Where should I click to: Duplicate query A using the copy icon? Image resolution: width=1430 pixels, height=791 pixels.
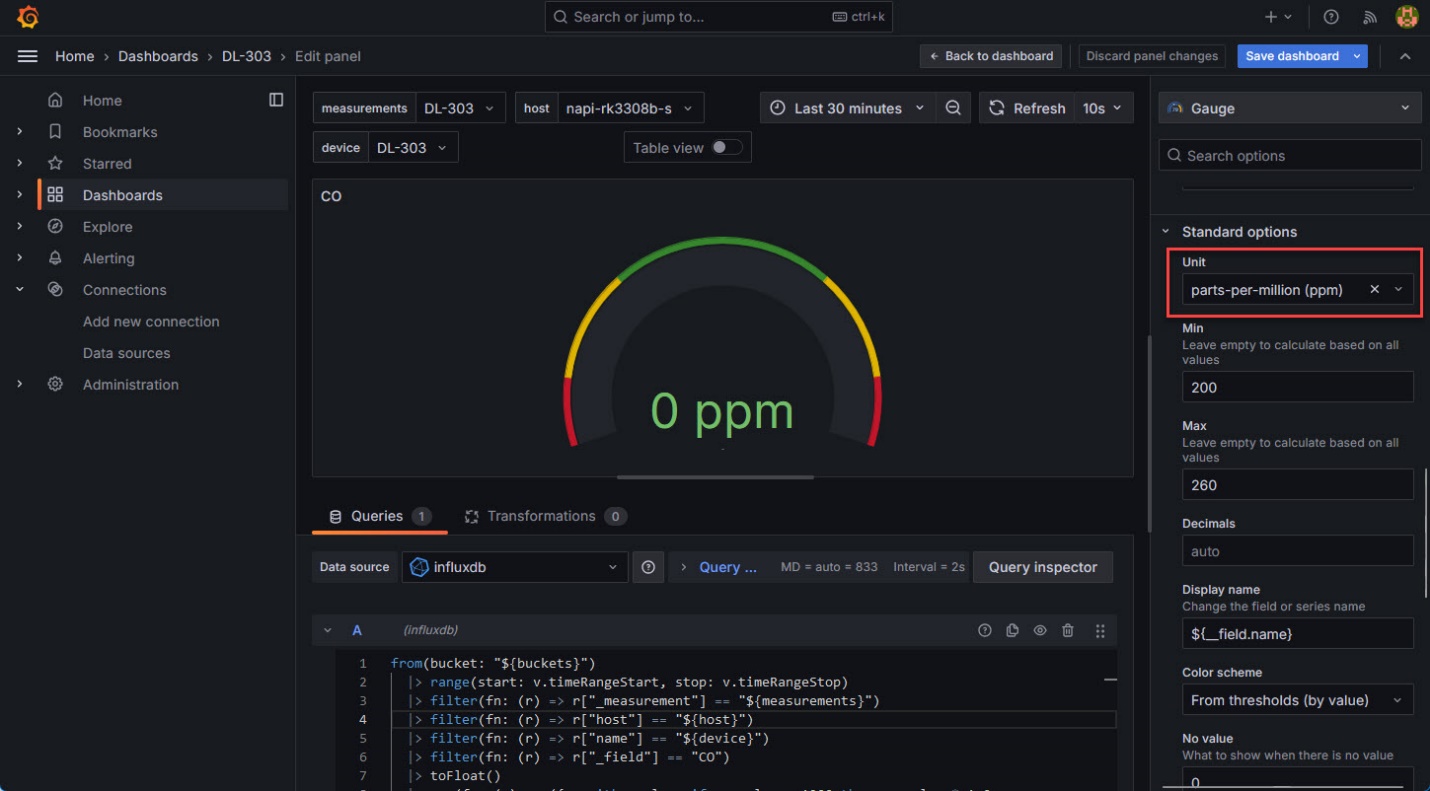1012,630
